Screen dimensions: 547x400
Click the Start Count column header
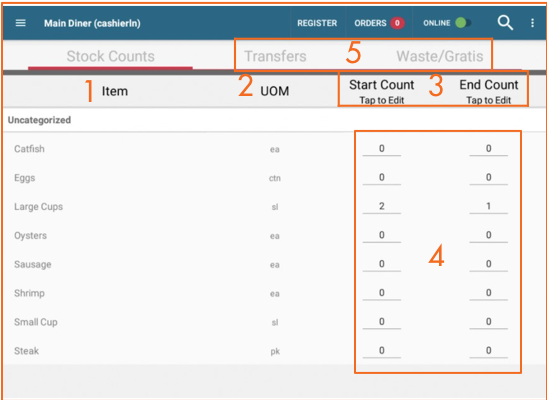tap(382, 91)
